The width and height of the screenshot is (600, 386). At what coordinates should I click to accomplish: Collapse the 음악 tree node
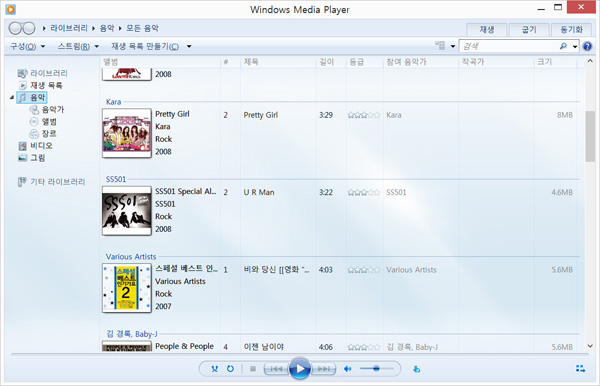12,98
